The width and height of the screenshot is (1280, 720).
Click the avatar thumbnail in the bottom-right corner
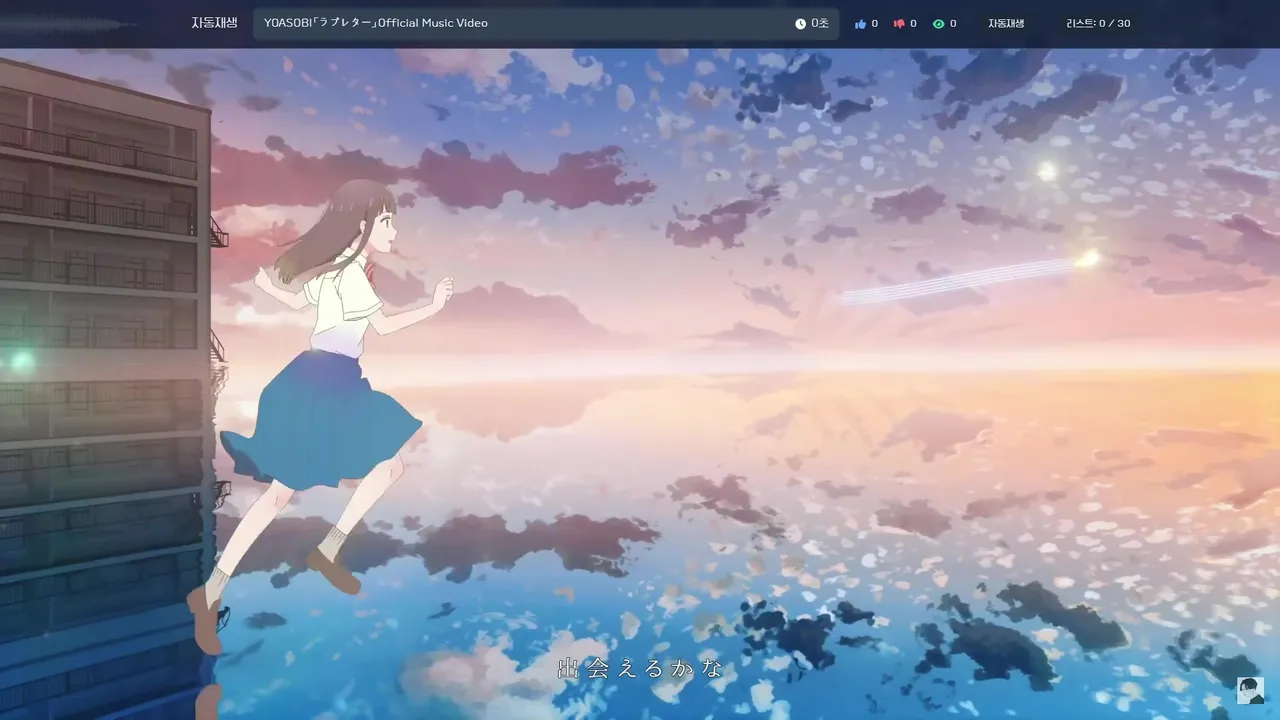(1250, 690)
